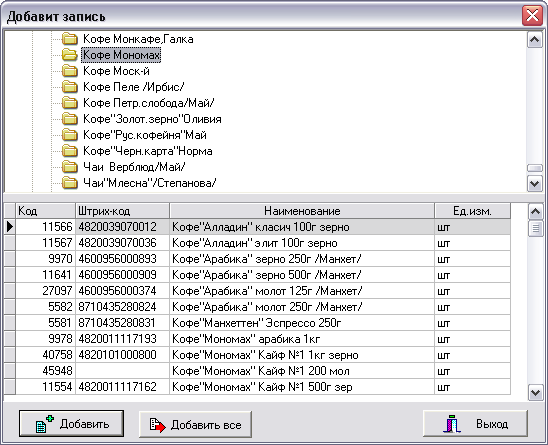Select the Кофе"Золот.зерно"Оливия folder entry
Viewport: 548px width, 445px height.
pos(152,119)
